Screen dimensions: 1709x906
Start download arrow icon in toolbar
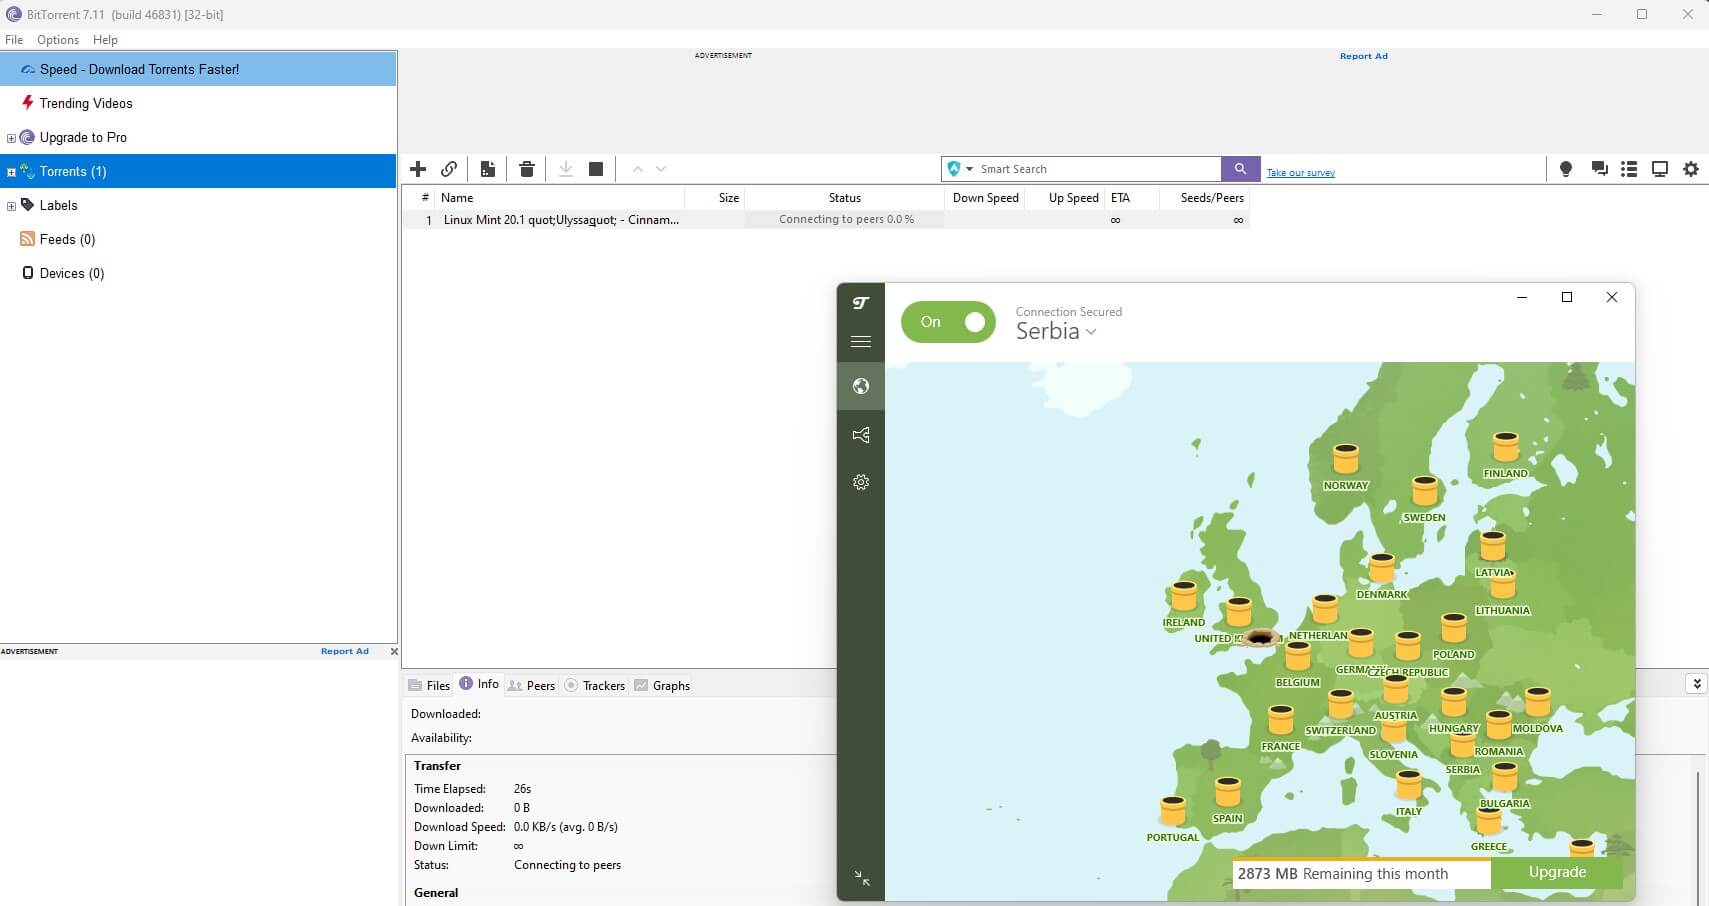click(x=565, y=169)
